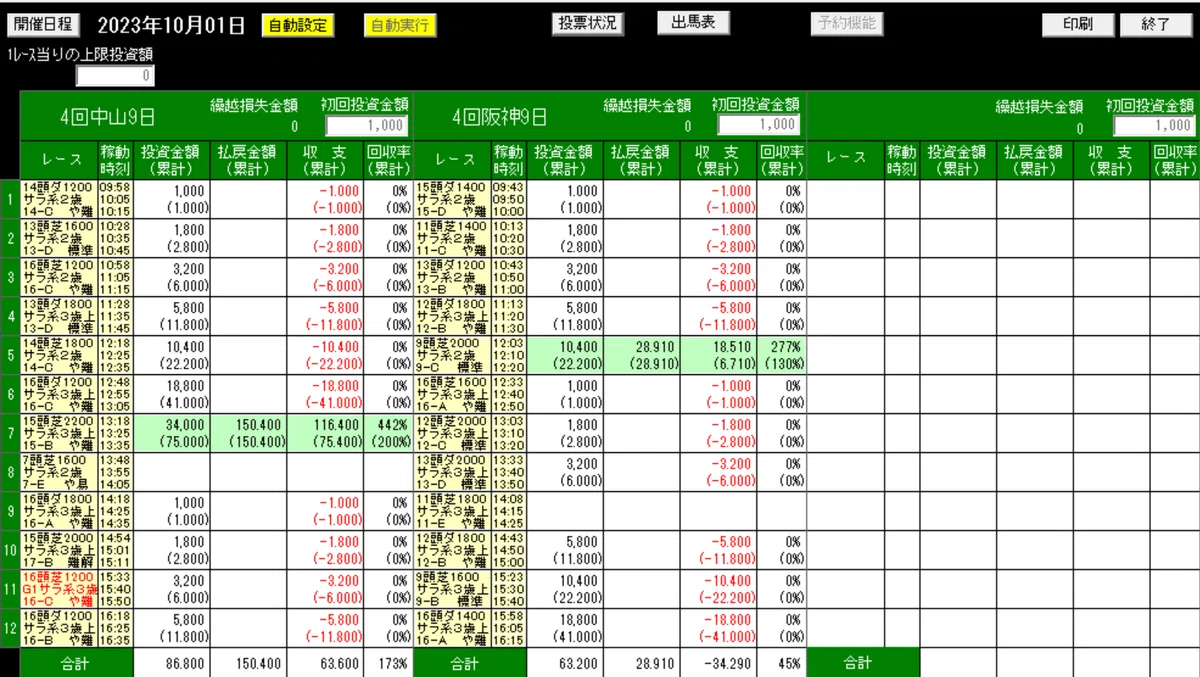The height and width of the screenshot is (677, 1200).
Task: Open Hanshin race 9 cell 11頭芝1800
Action: pos(451,511)
